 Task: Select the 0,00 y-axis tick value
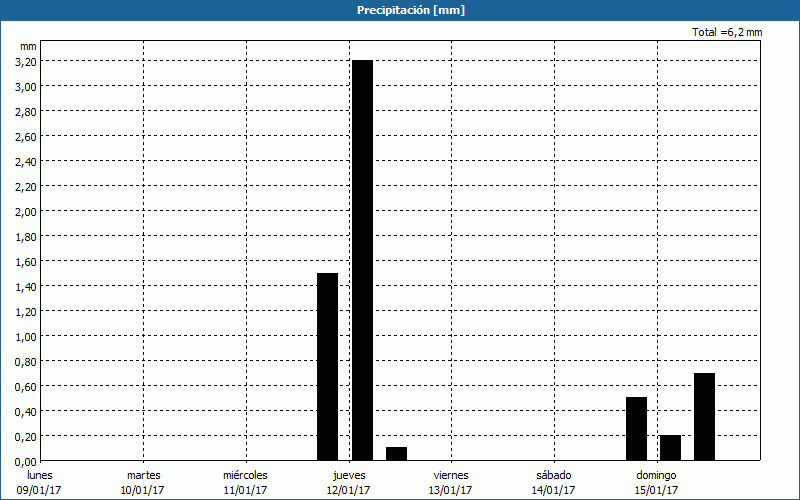pos(26,461)
